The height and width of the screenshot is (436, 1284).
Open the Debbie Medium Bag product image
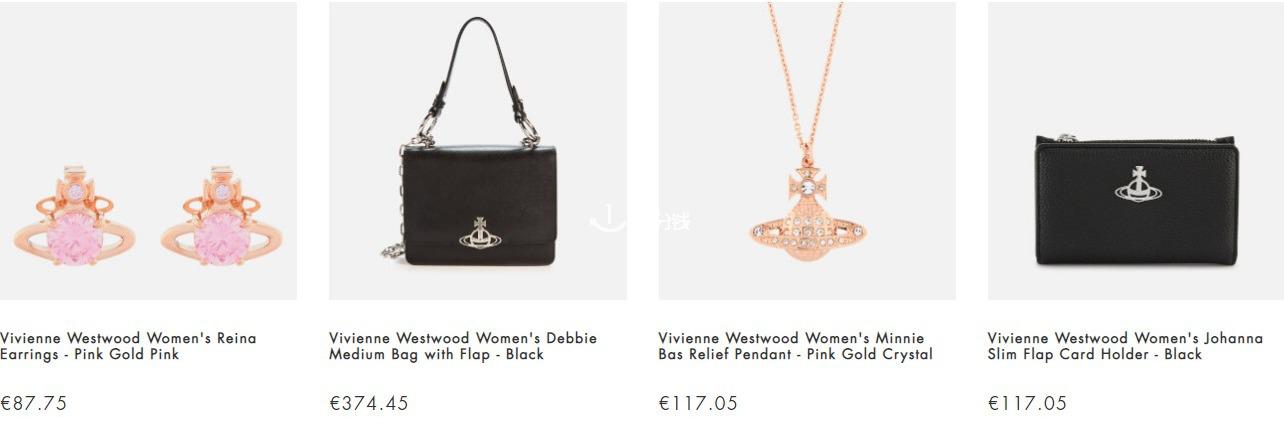(x=478, y=151)
